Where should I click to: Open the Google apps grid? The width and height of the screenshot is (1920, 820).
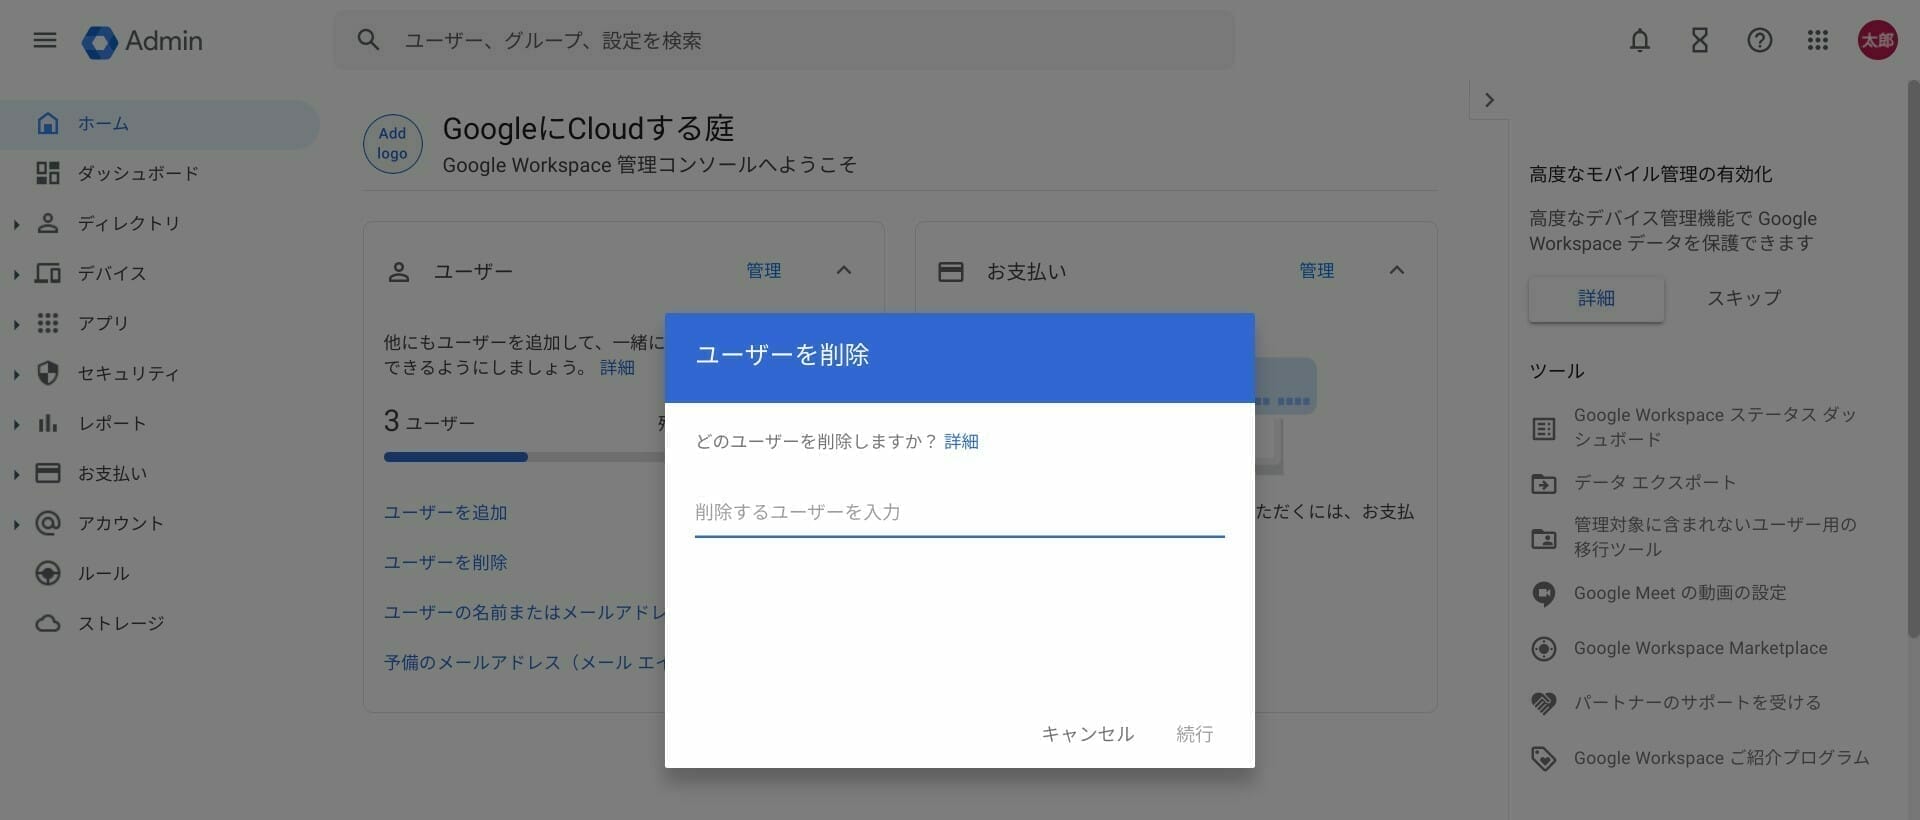pos(1818,40)
